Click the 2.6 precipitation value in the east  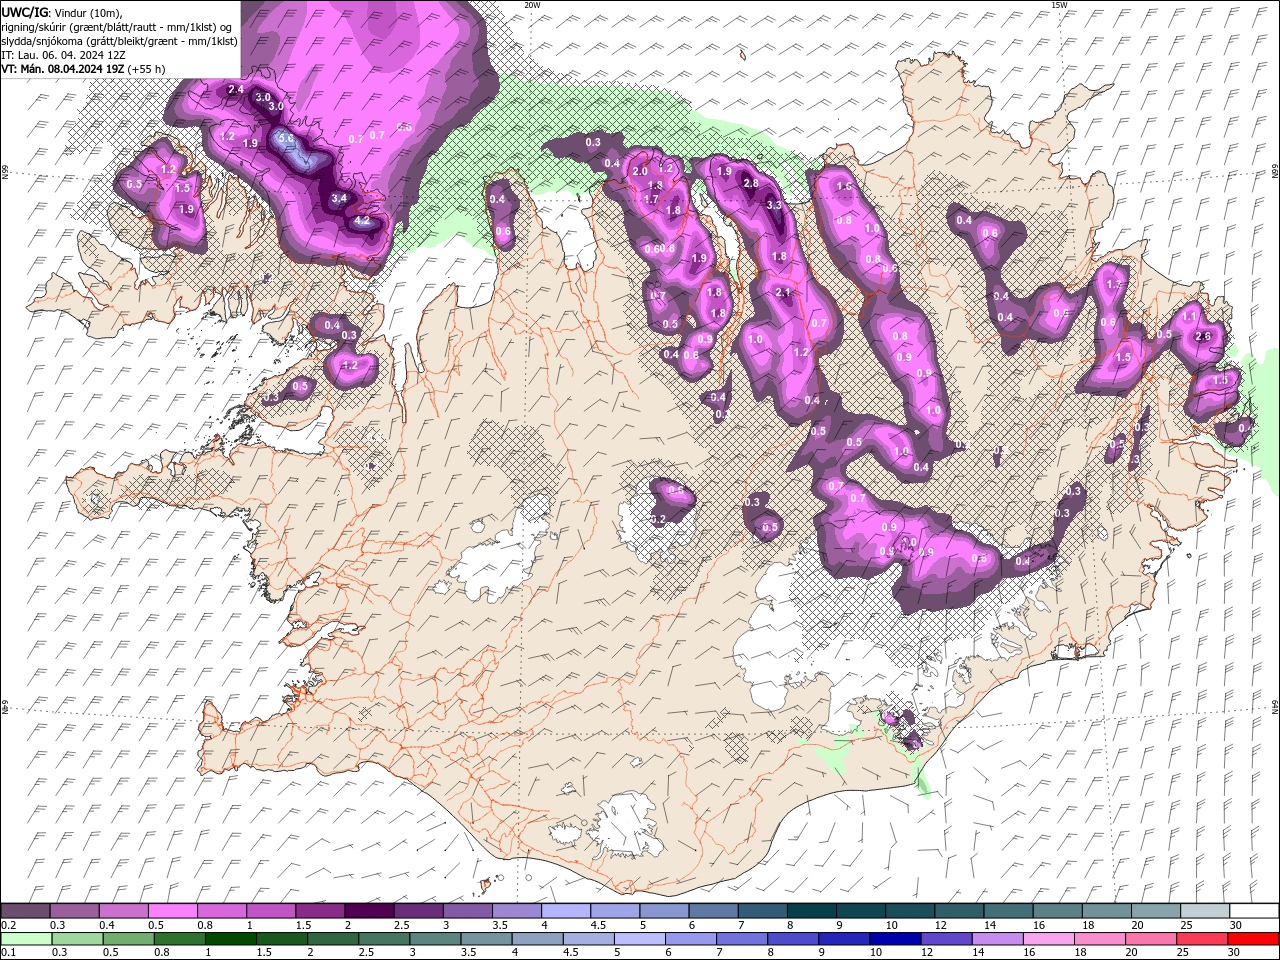point(1203,337)
